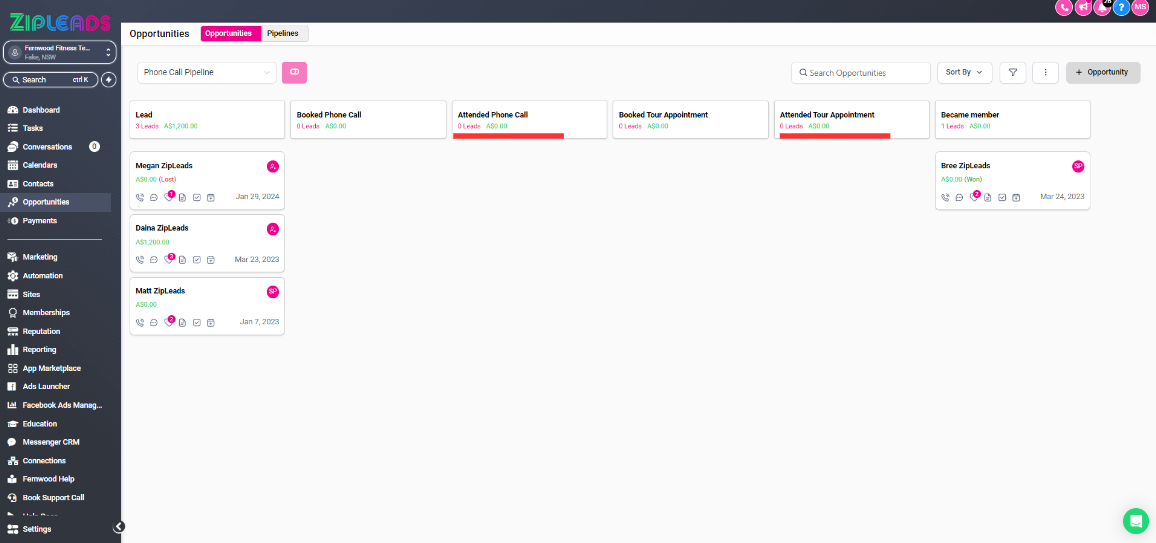Click the tags icon on Bree ZipLeads card
1156x543 pixels.
point(974,197)
